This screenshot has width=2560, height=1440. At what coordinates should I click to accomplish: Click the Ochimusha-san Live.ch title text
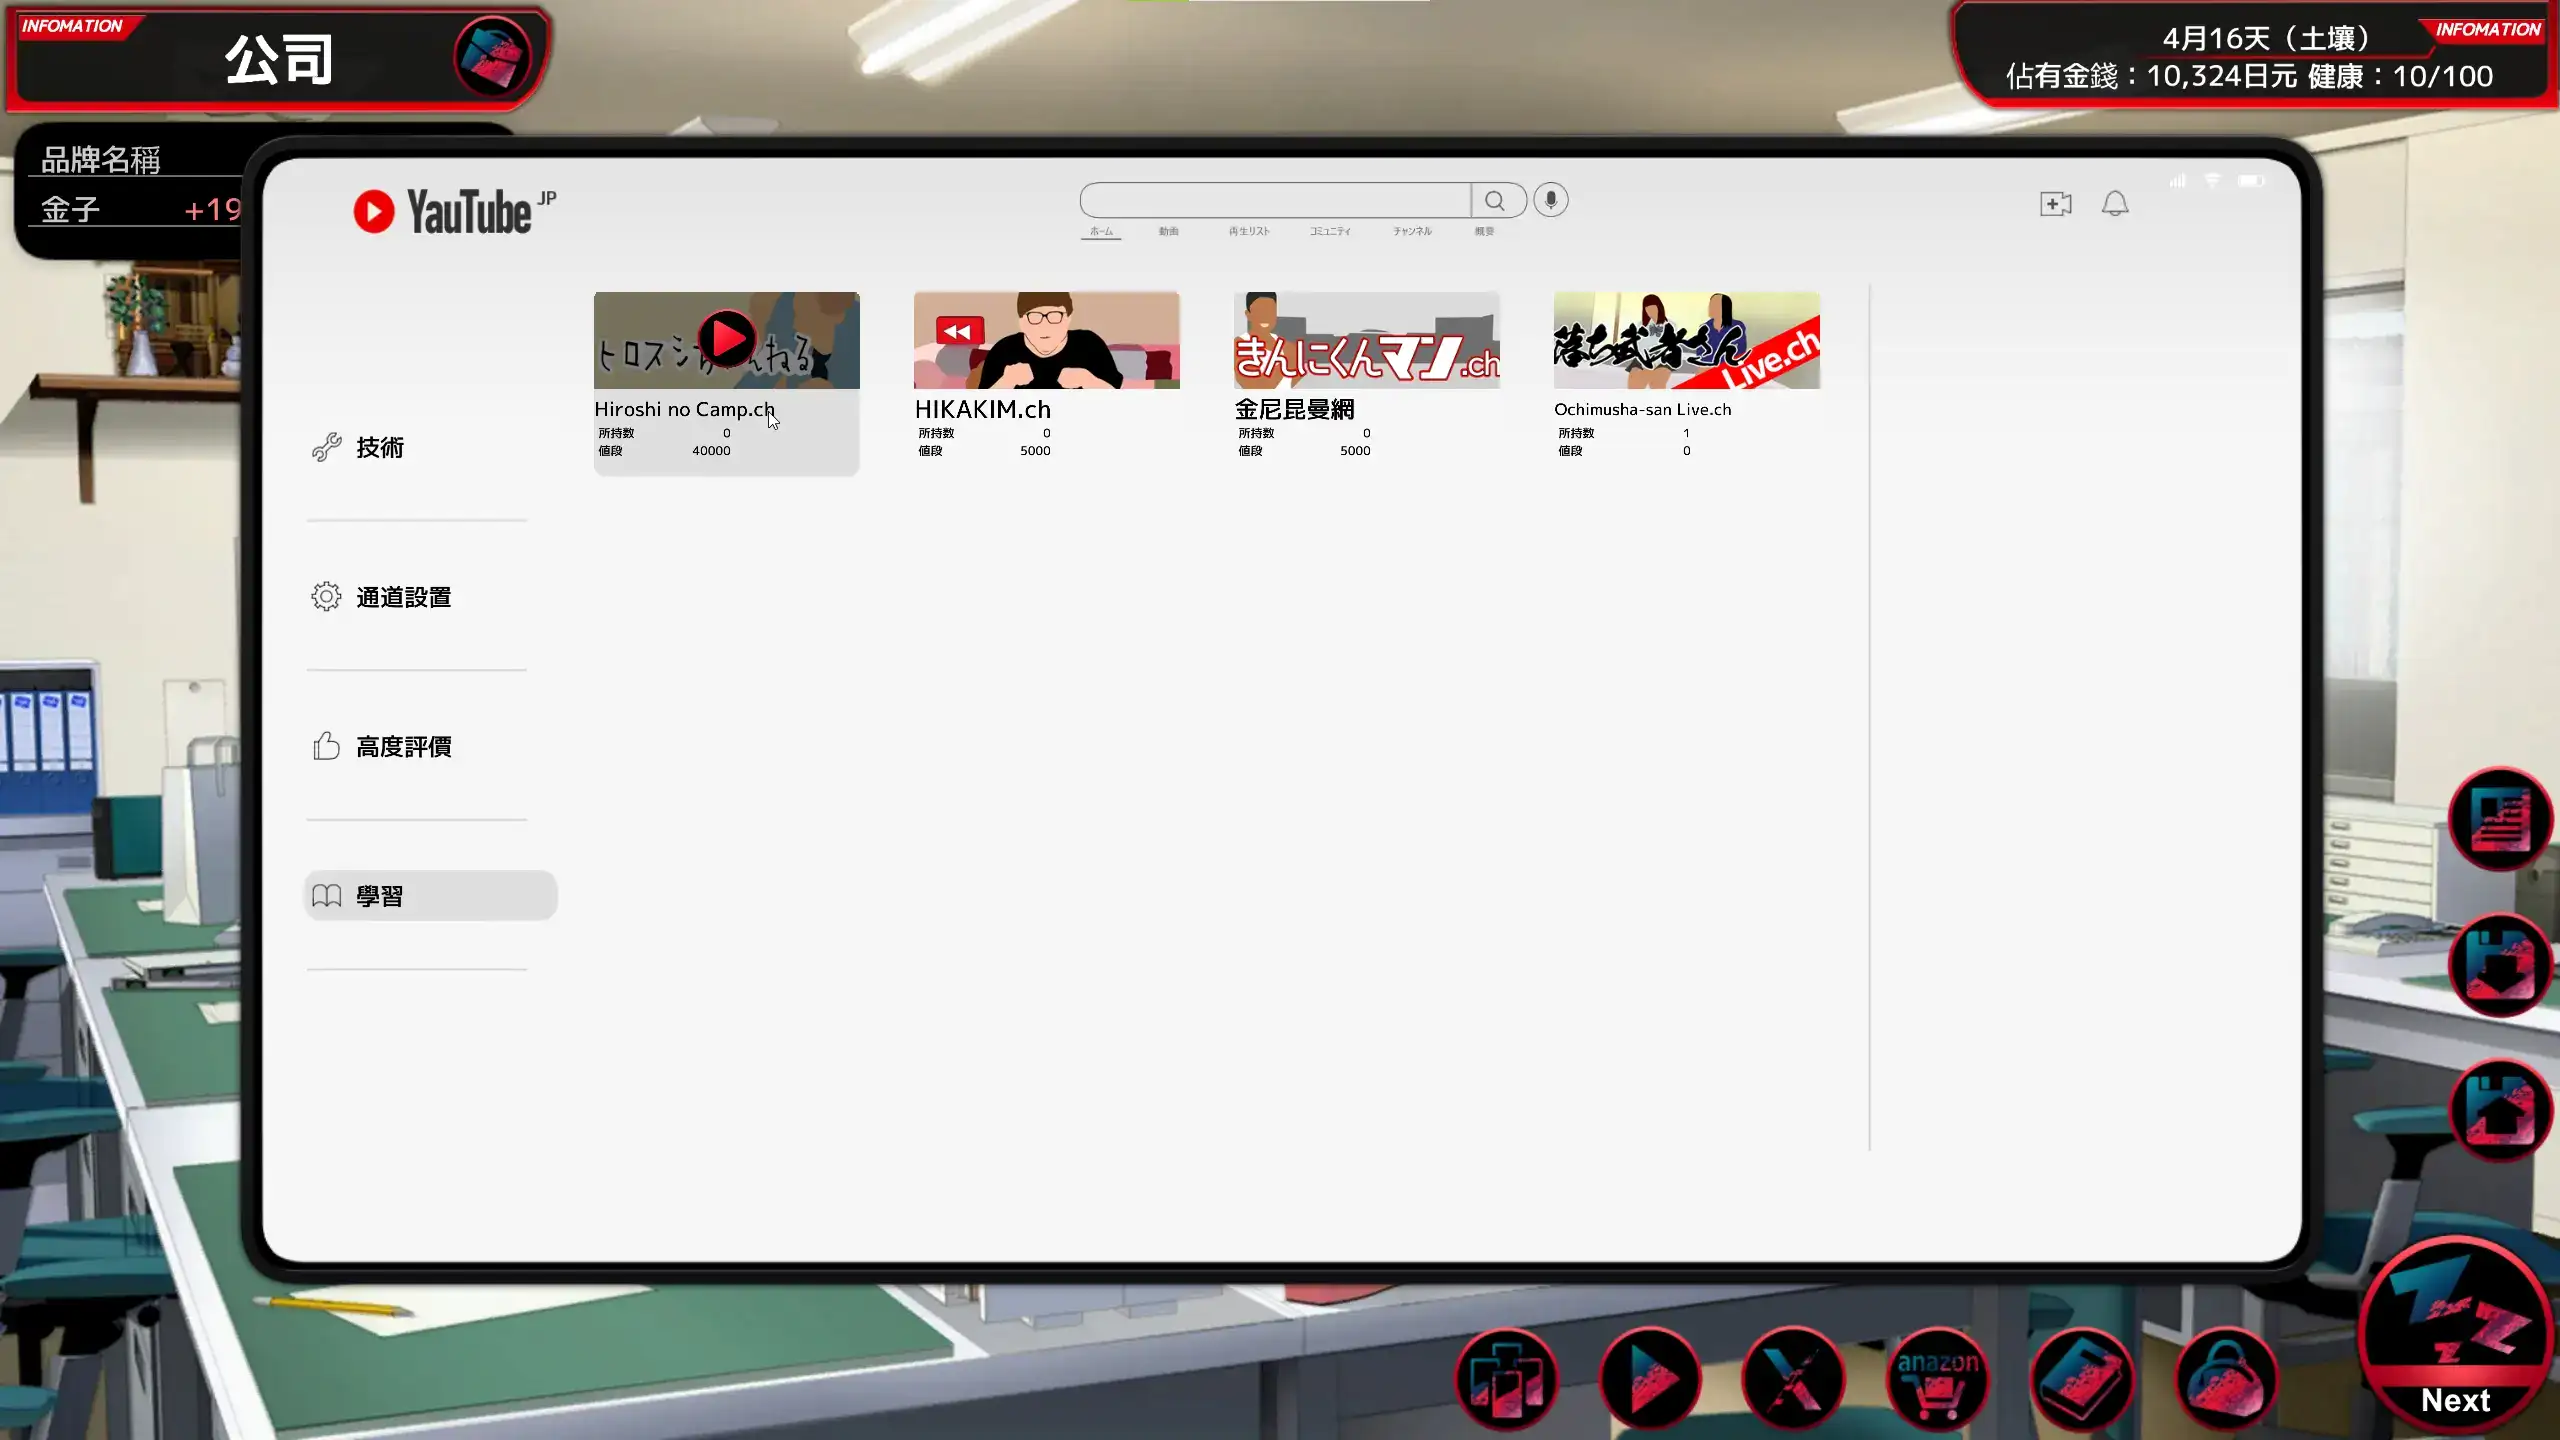click(x=1642, y=409)
